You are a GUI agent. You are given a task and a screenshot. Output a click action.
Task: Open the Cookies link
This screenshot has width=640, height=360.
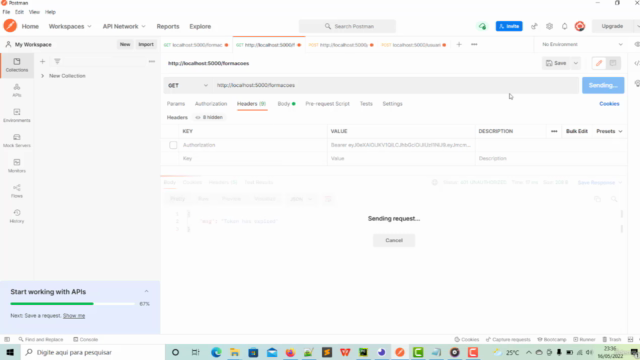609,104
